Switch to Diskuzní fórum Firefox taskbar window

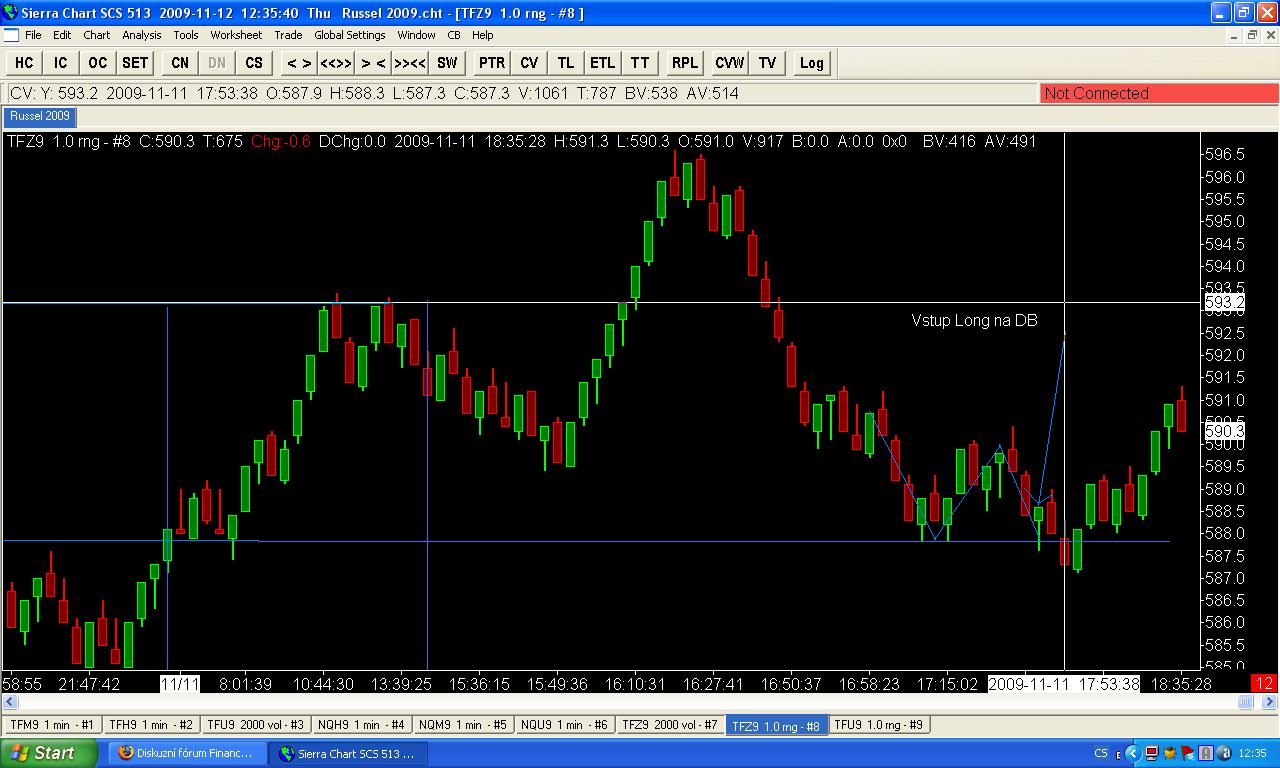tap(189, 753)
